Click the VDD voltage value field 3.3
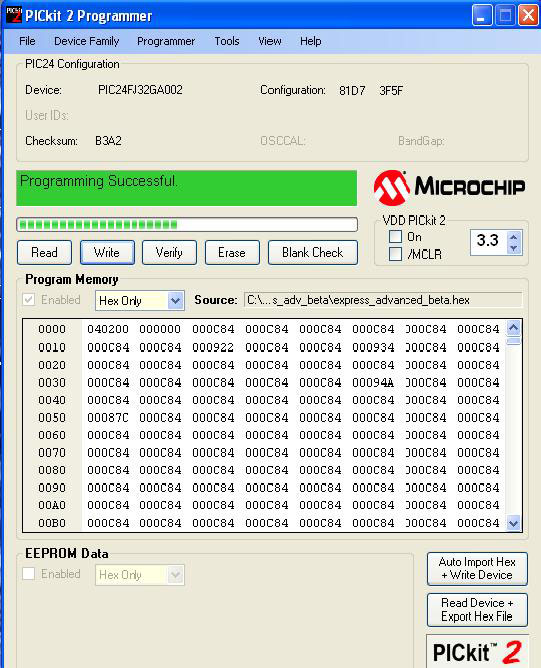 tap(489, 240)
